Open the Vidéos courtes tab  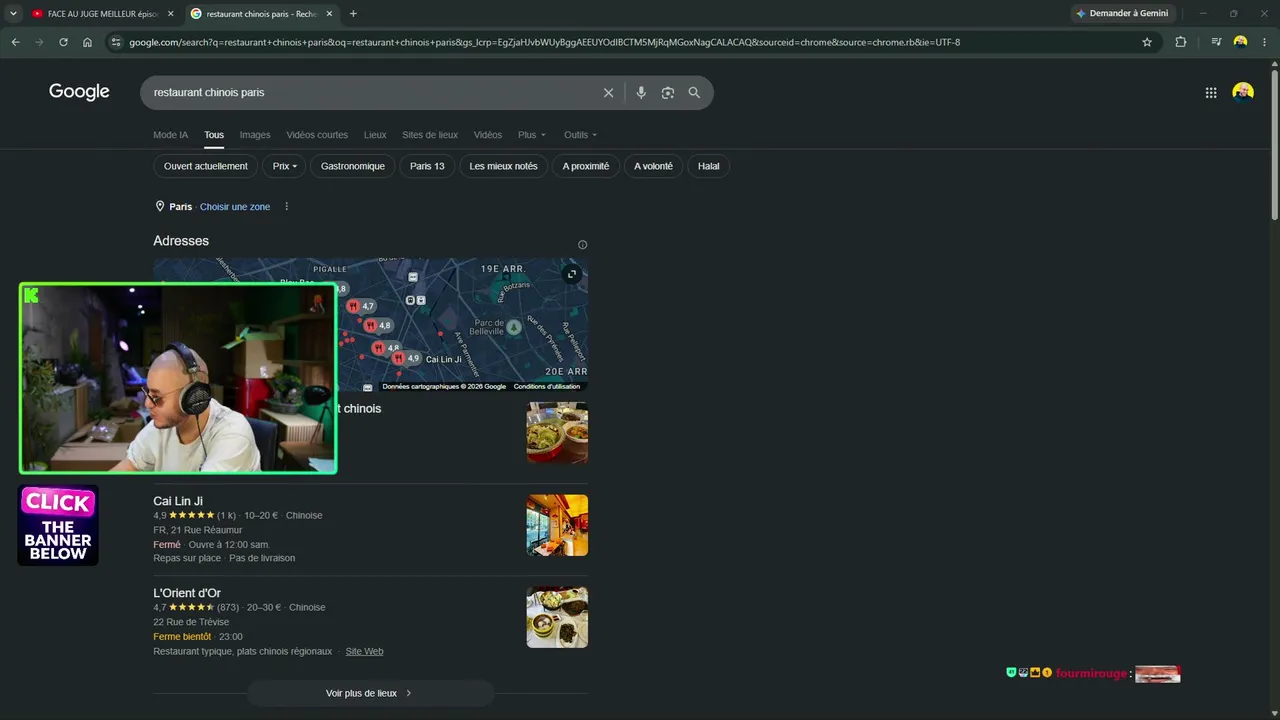click(x=317, y=135)
